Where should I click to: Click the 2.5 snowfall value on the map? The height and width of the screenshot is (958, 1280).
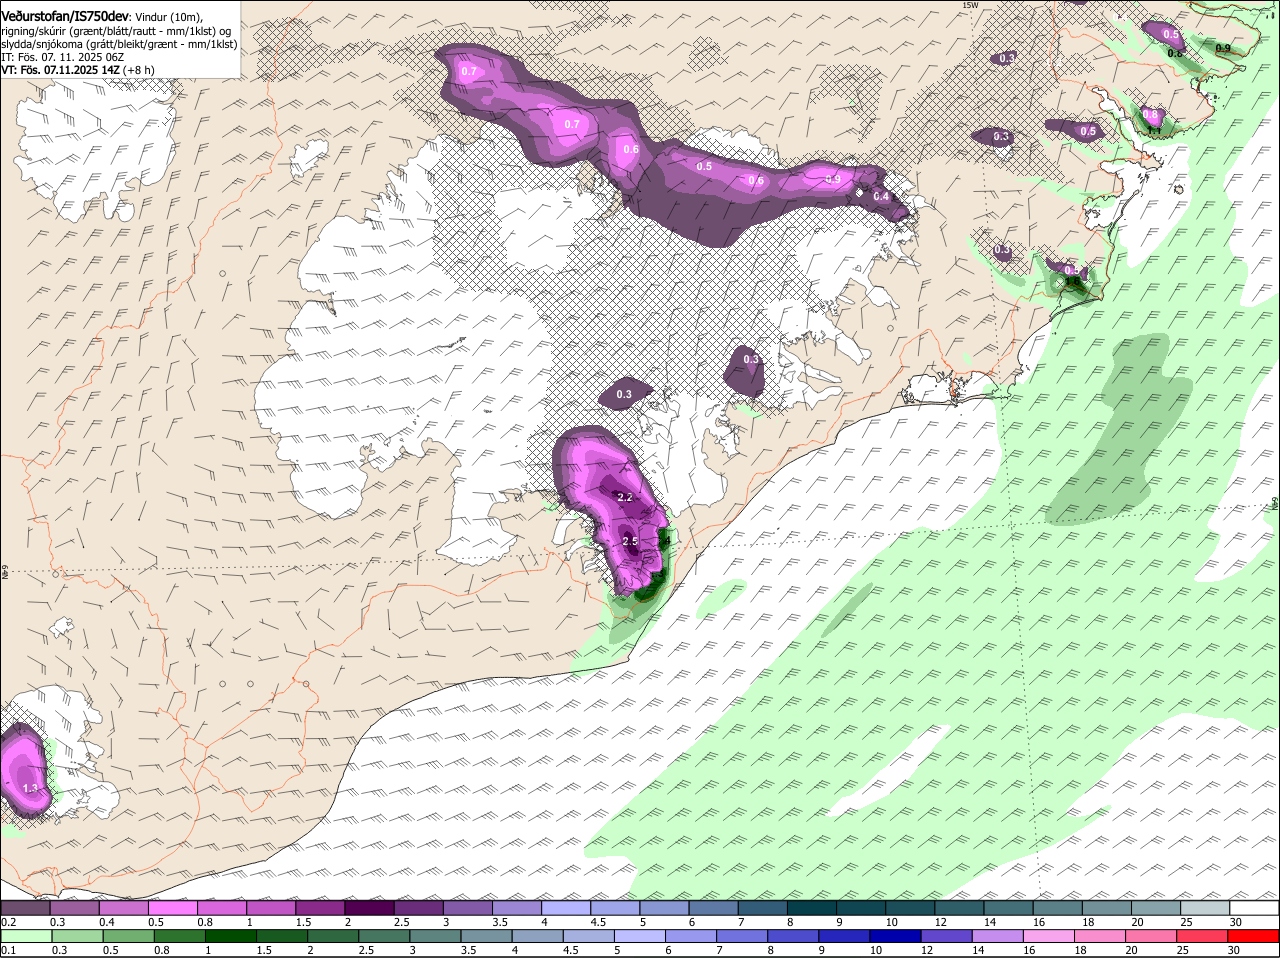630,541
